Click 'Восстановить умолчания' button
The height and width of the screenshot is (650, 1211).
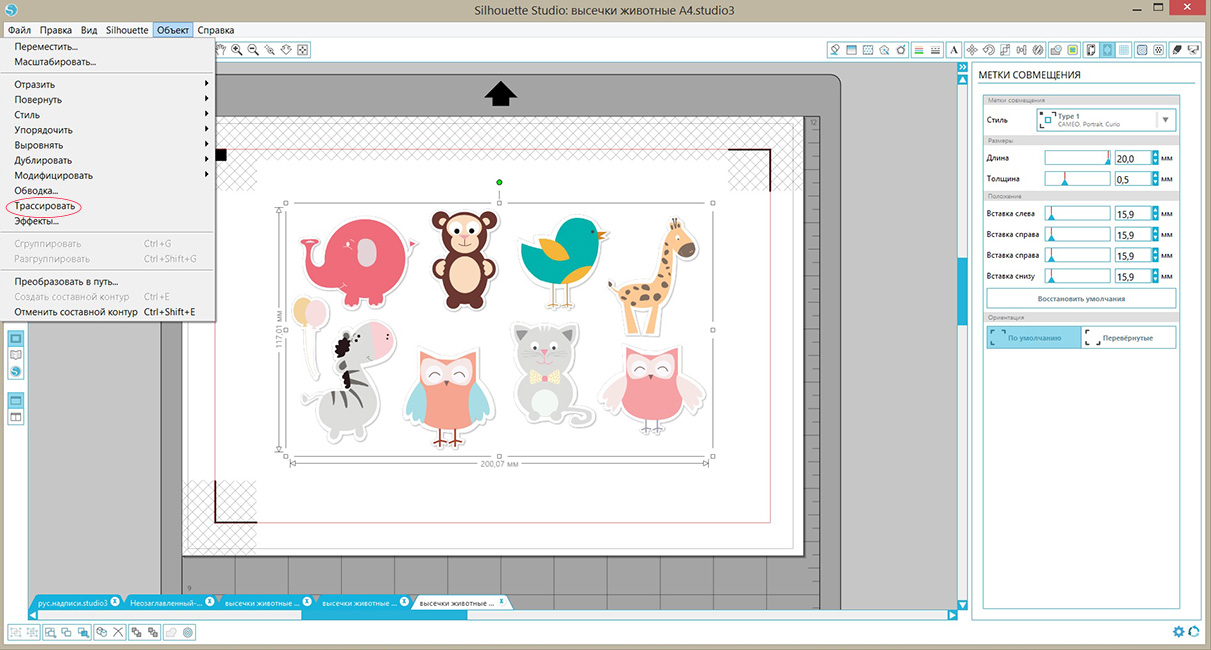[1081, 298]
